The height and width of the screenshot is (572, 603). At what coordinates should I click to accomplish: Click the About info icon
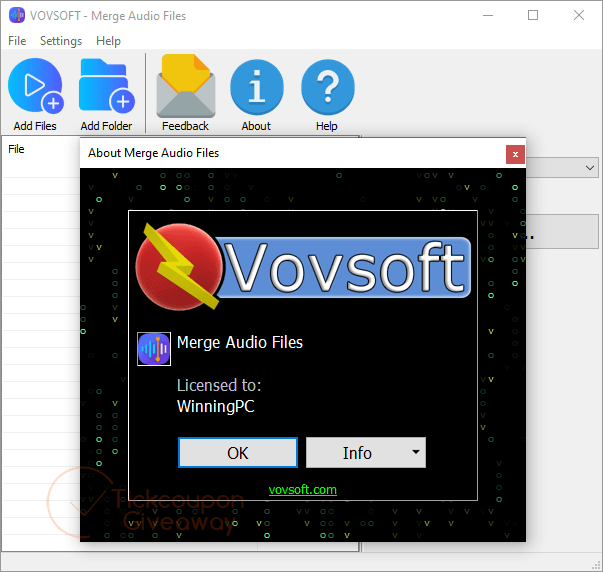click(257, 87)
